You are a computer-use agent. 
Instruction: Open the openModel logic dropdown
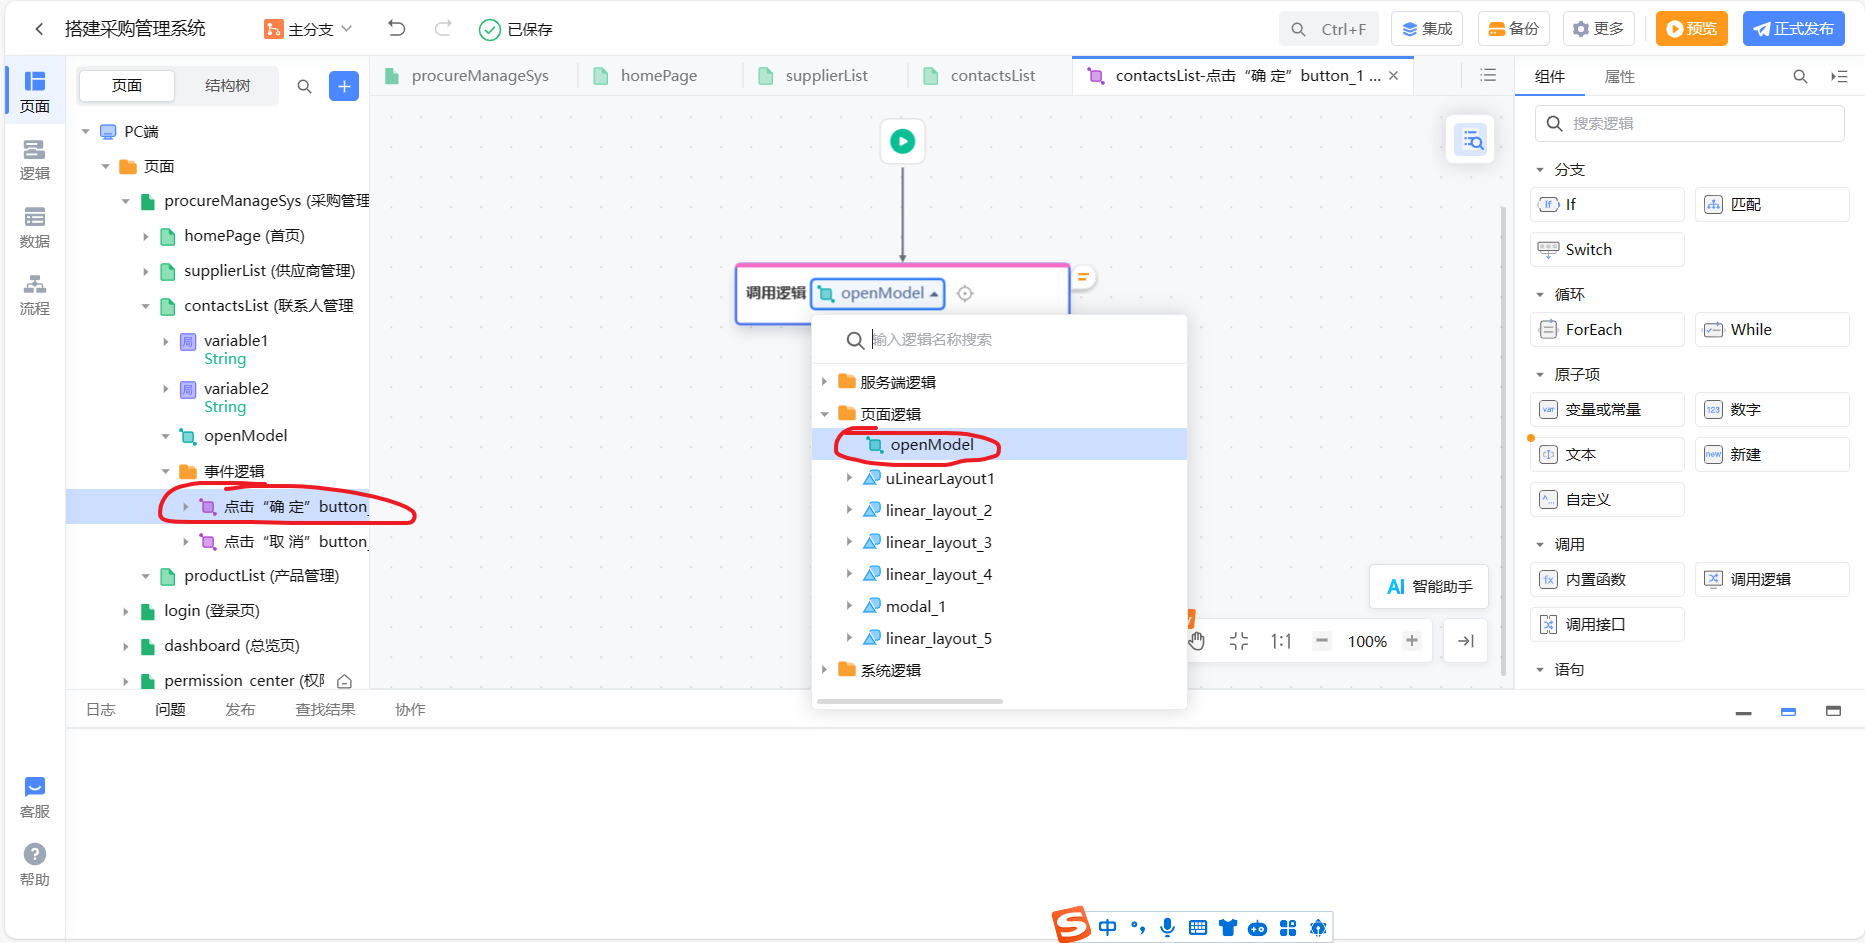point(878,294)
